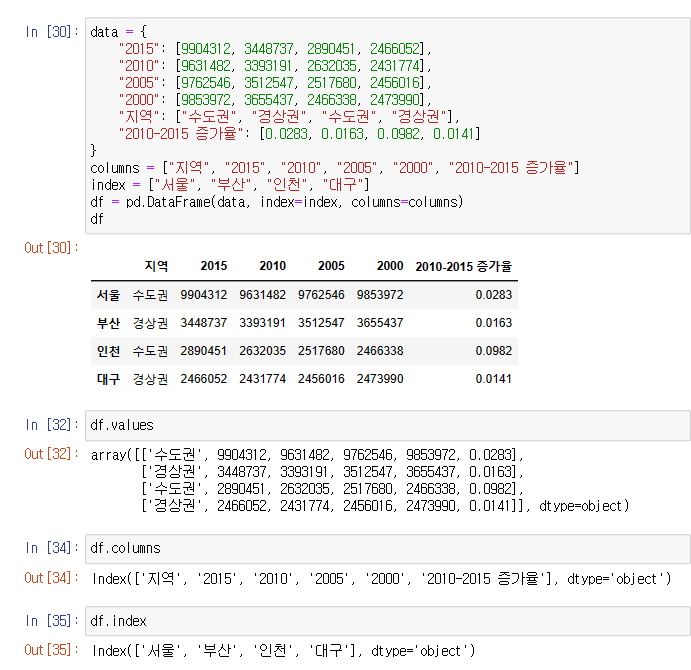
Task: Click 경상권 cell in the 대구 row
Action: tap(150, 379)
